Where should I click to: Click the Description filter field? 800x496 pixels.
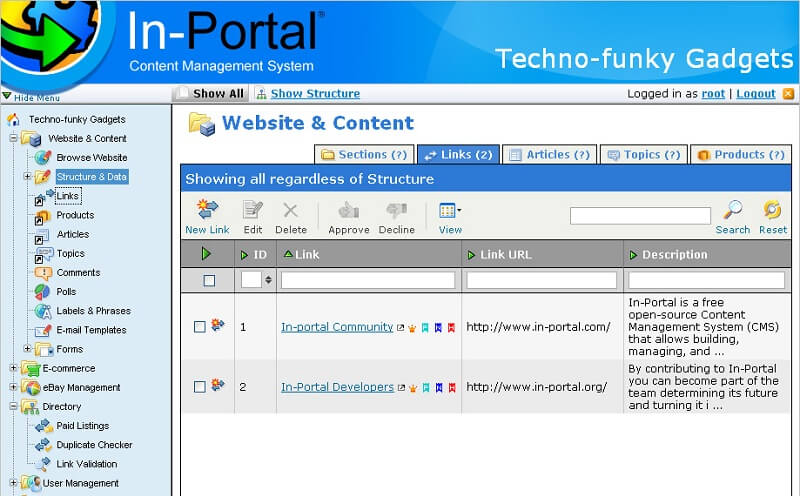(x=706, y=280)
